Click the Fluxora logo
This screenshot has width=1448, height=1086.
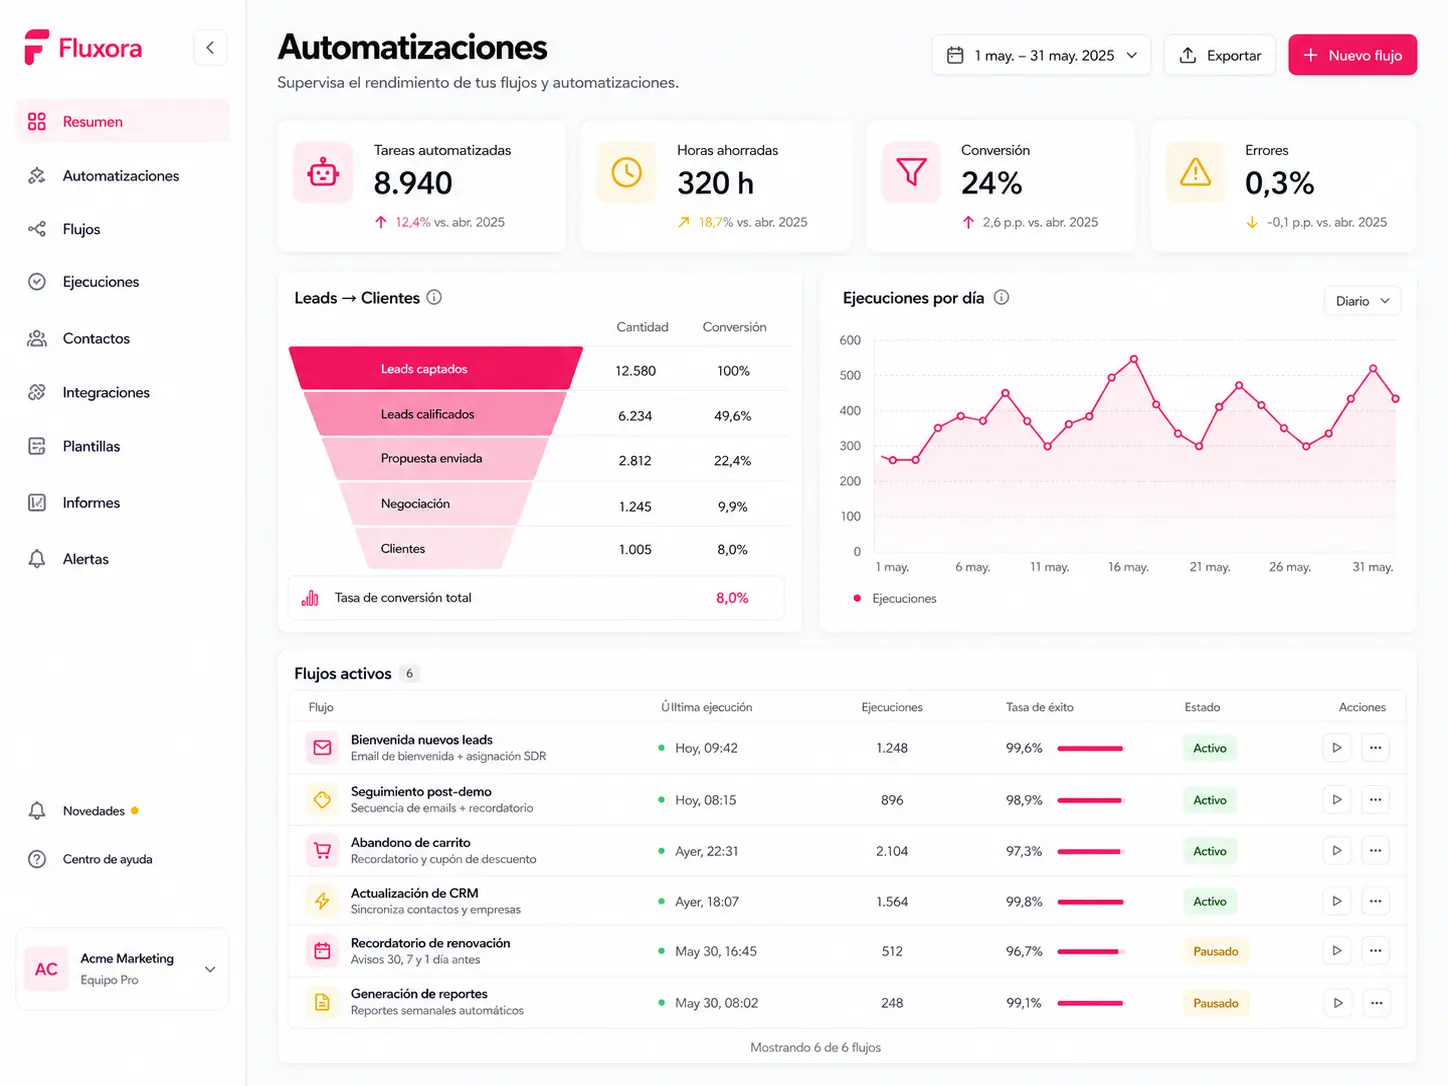coord(83,48)
